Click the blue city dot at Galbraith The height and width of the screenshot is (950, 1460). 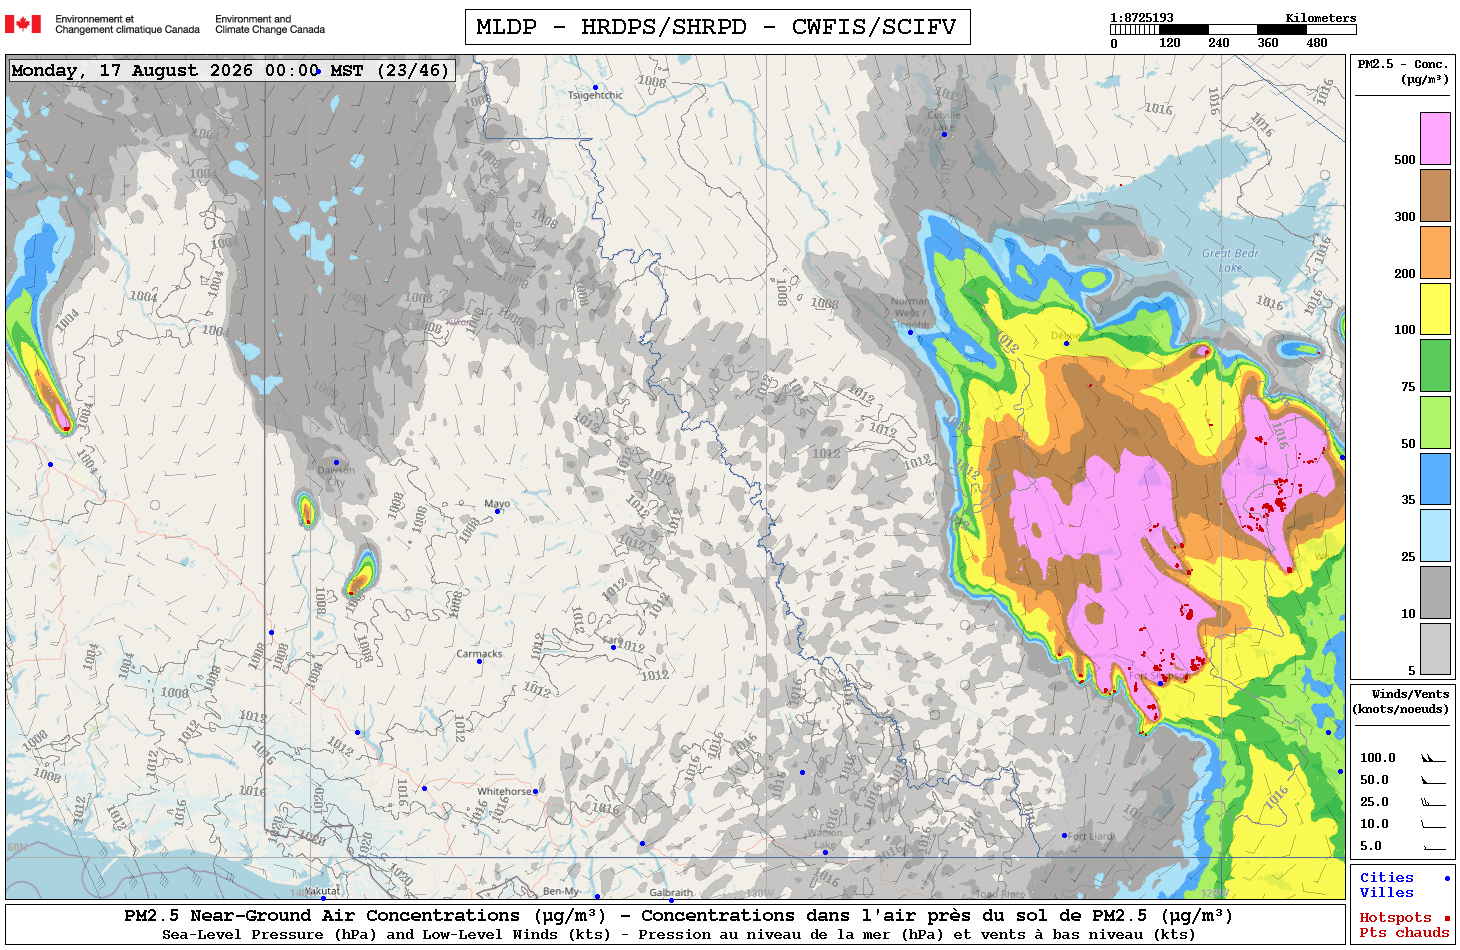pos(671,899)
